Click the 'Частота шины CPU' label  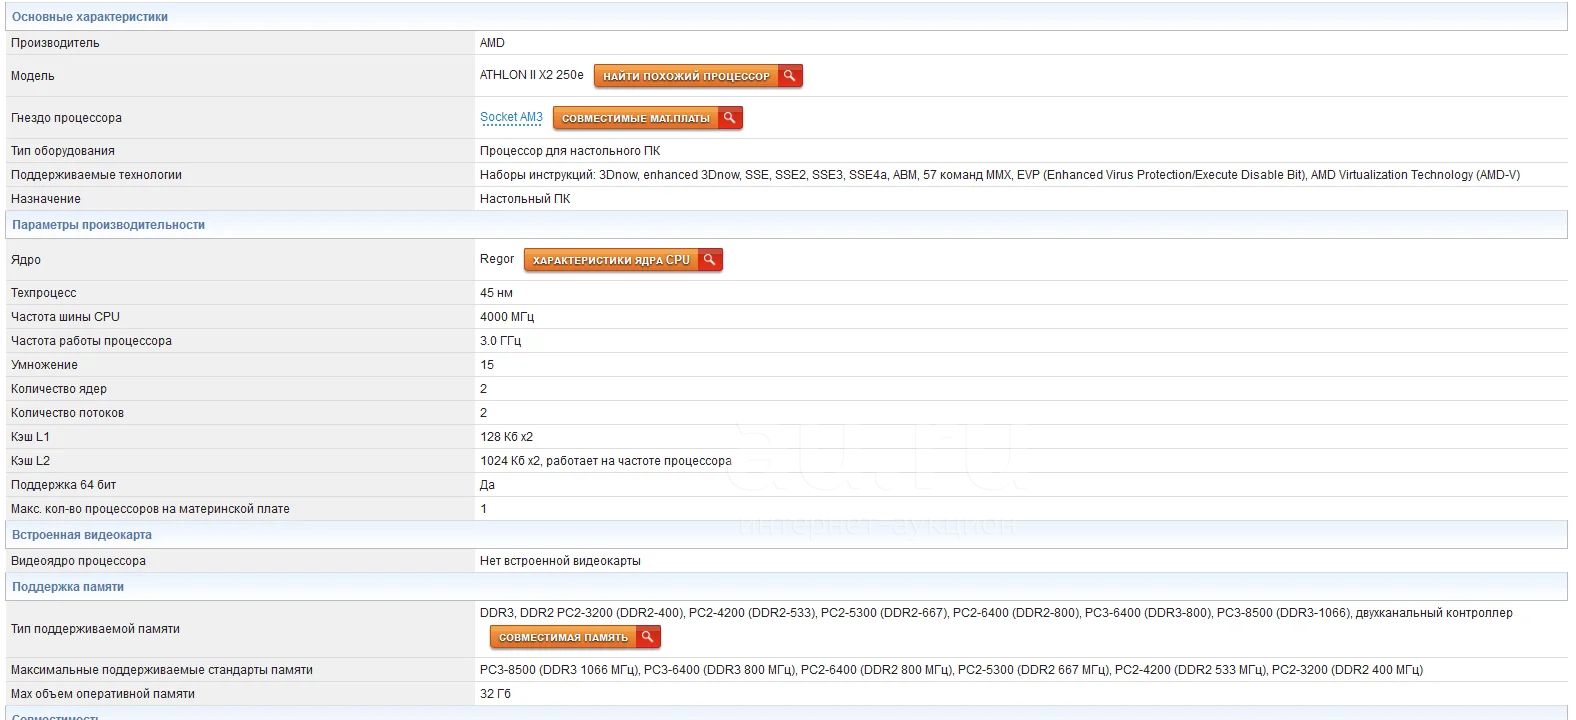click(x=65, y=317)
